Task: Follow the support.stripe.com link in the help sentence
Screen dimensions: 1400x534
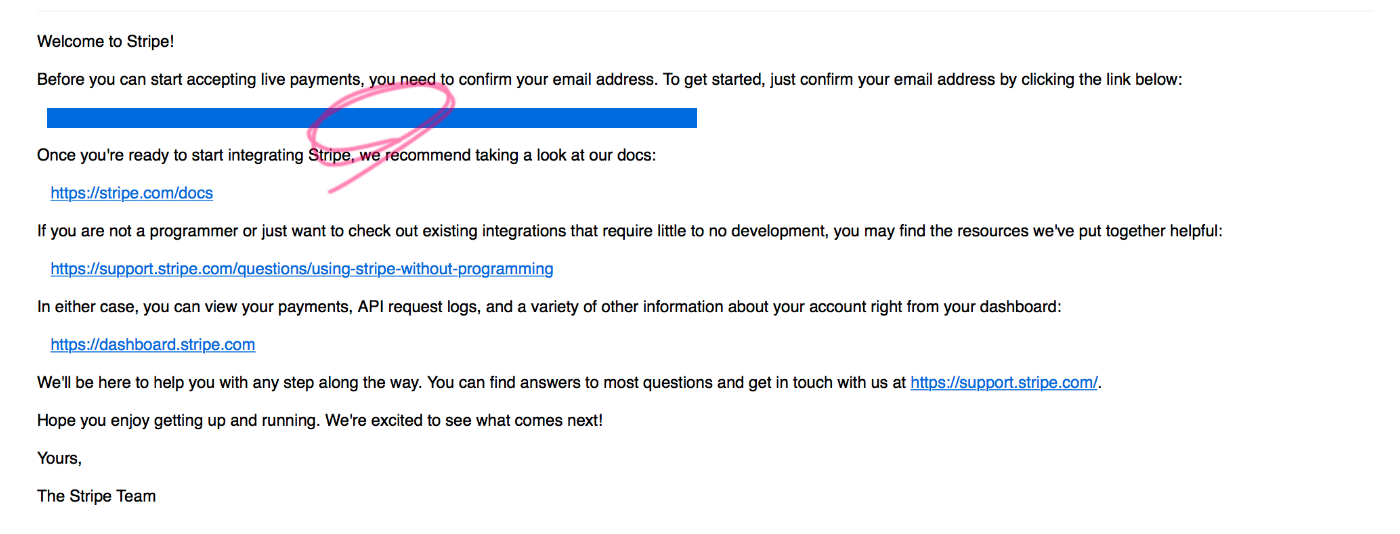Action: click(1004, 383)
